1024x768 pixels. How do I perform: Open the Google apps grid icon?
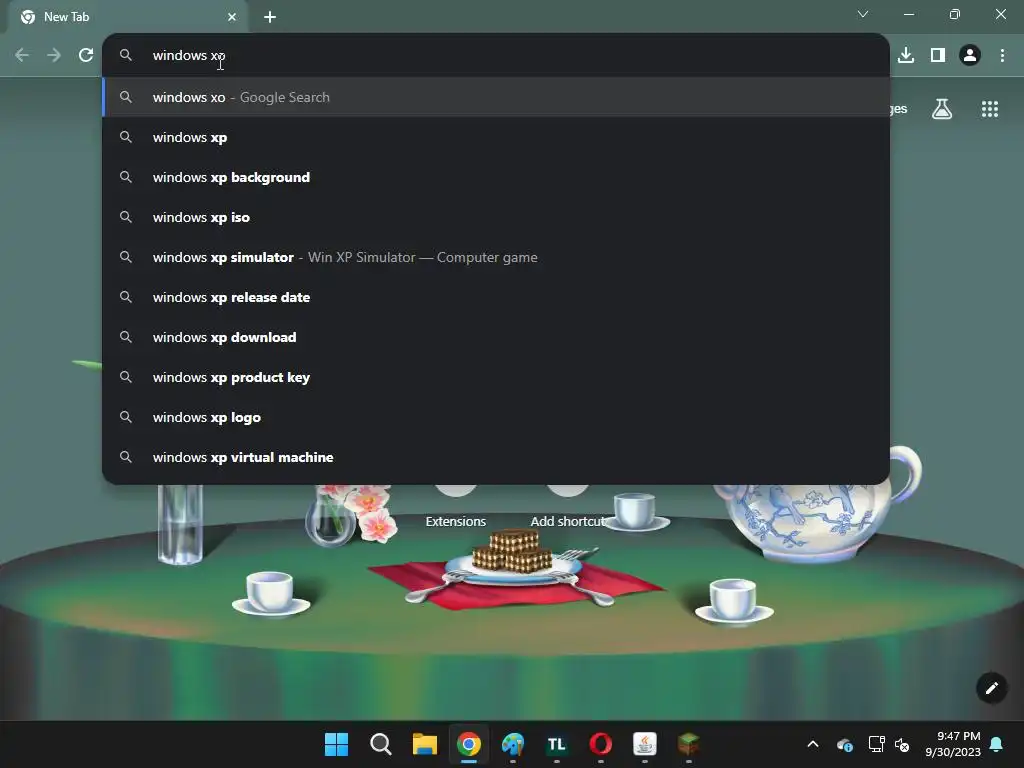(x=990, y=109)
